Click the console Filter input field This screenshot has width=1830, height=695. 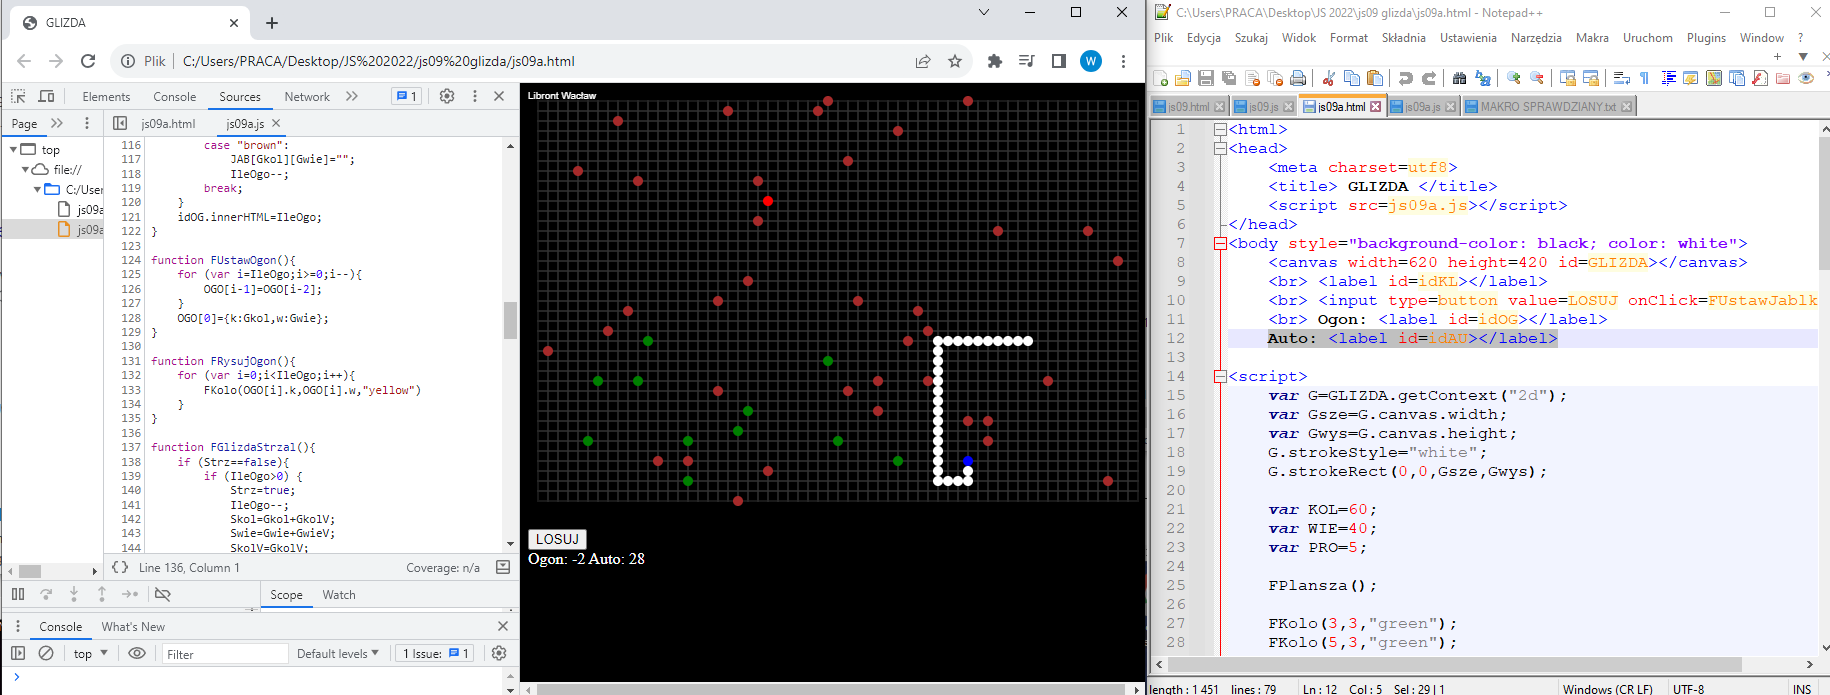click(x=225, y=654)
